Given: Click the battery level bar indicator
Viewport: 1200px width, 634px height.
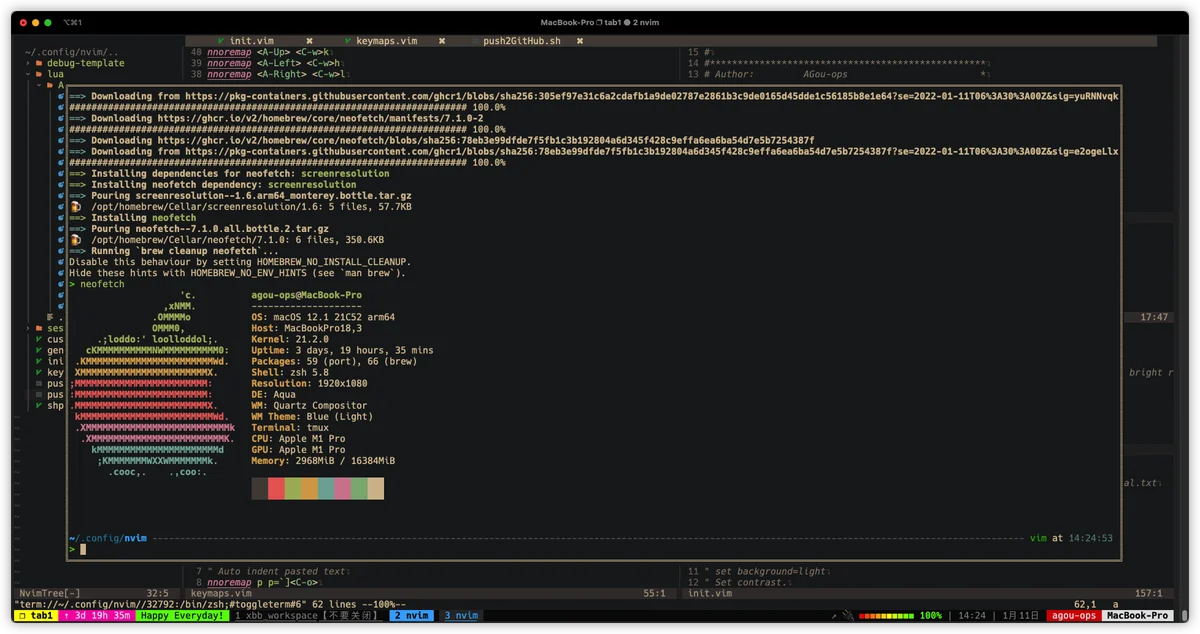Looking at the screenshot, I should [x=887, y=616].
